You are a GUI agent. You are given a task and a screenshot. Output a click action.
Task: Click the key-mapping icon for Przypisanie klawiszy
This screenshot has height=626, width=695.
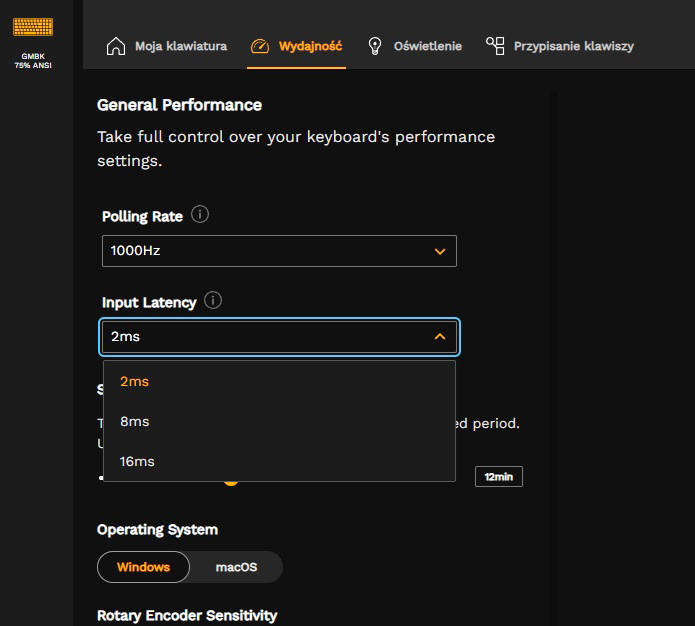(495, 45)
